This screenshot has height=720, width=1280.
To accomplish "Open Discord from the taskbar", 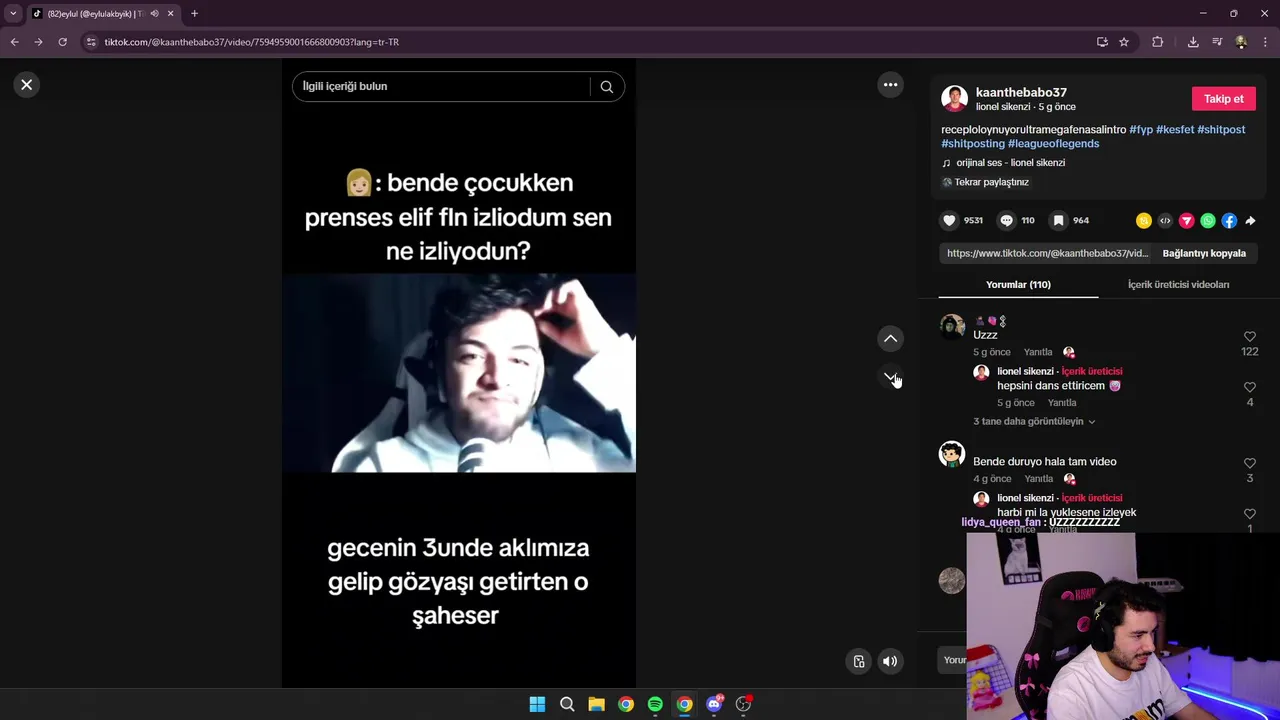I will tap(714, 704).
